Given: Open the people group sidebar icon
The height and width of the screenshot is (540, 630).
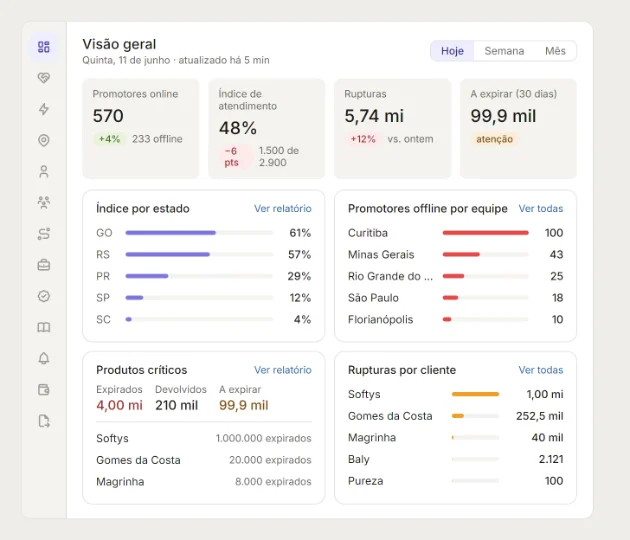Looking at the screenshot, I should click(x=44, y=202).
